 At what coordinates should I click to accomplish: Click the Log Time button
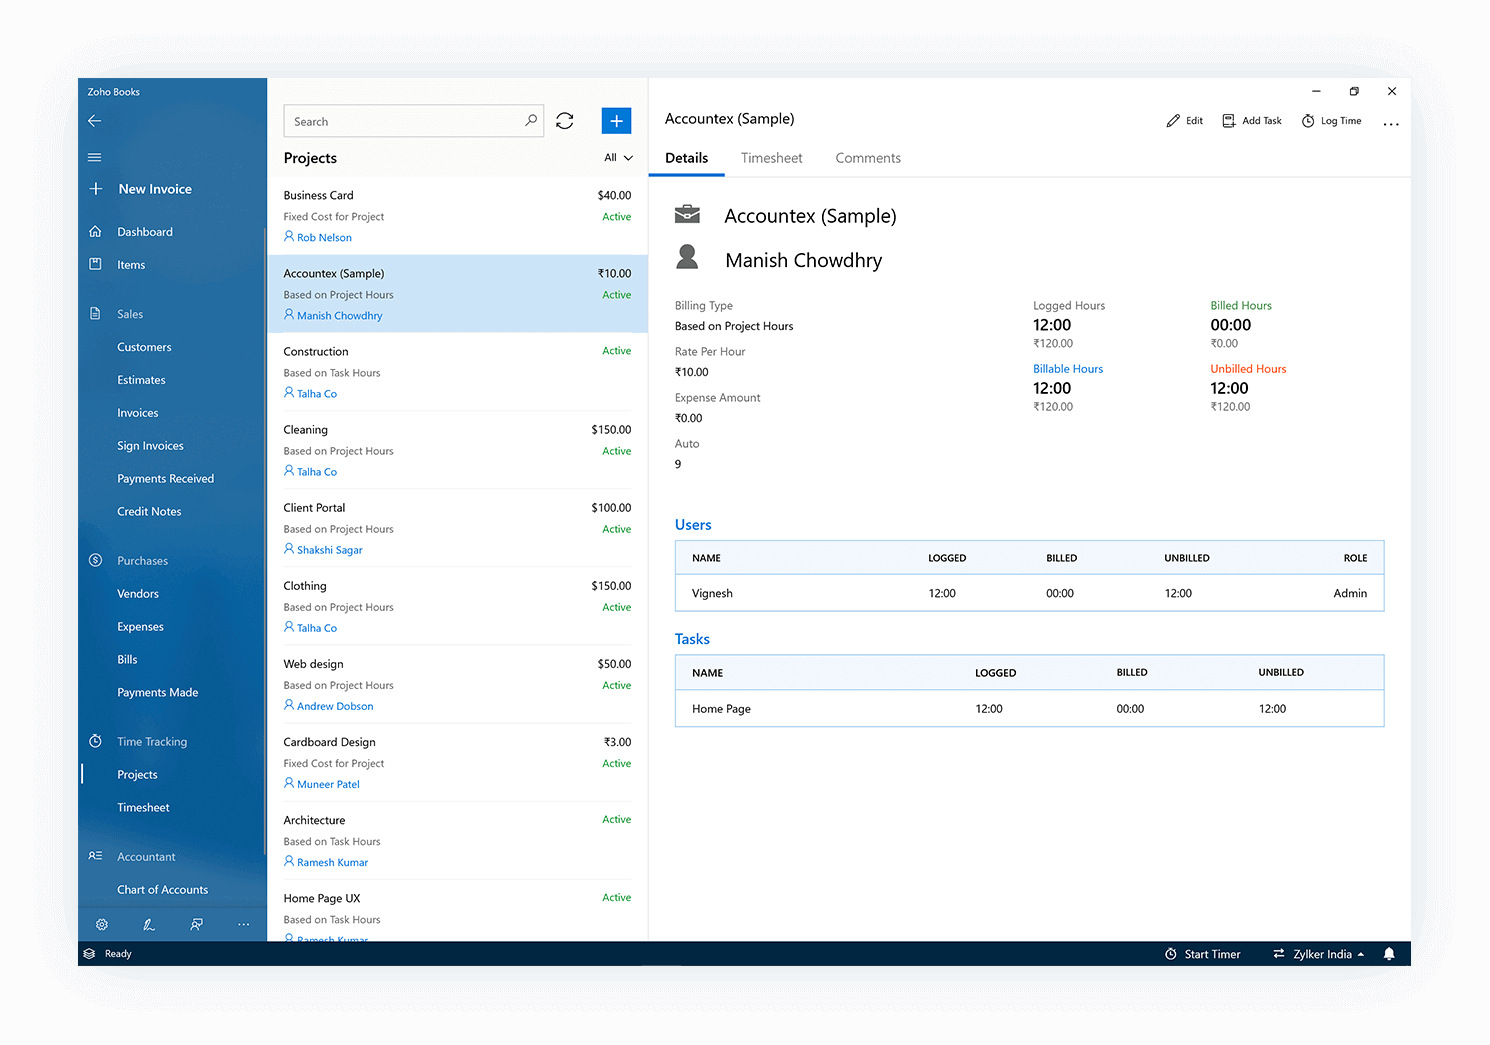click(1331, 121)
